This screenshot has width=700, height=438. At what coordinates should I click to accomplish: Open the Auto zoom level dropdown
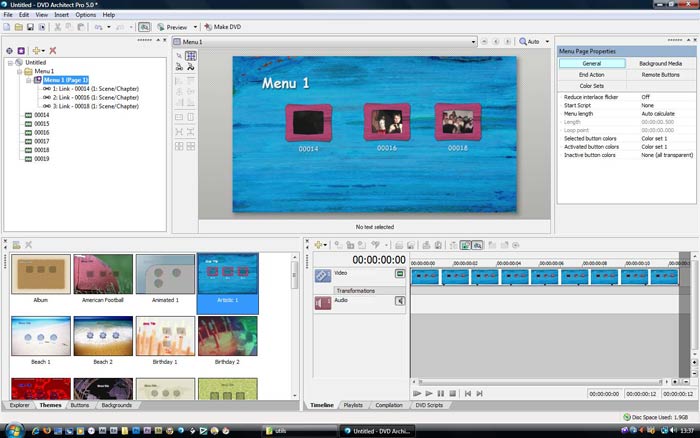[547, 42]
